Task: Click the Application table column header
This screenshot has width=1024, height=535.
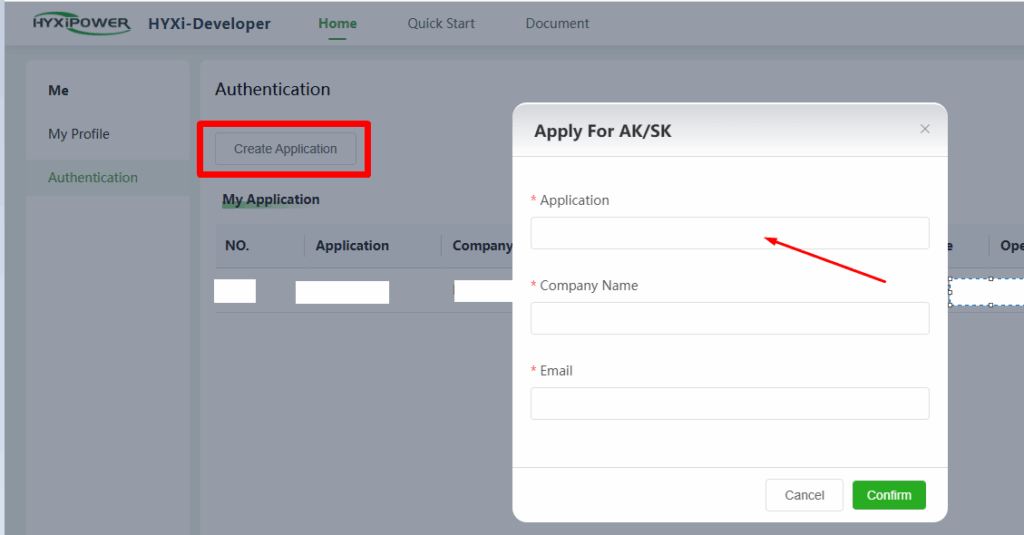Action: point(352,245)
